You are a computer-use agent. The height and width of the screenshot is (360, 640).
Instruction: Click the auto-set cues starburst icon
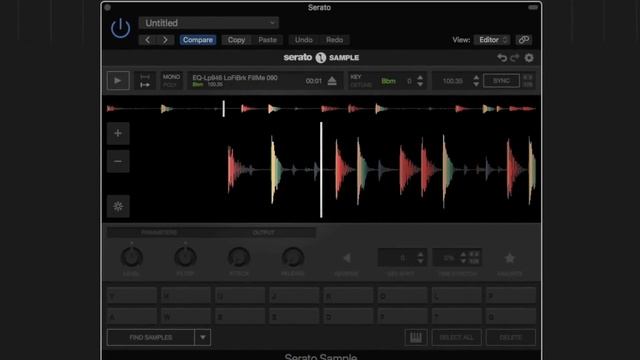click(118, 206)
